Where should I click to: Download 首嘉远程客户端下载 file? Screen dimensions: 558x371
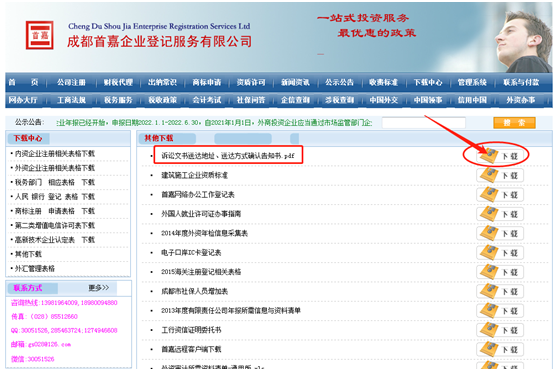point(500,349)
